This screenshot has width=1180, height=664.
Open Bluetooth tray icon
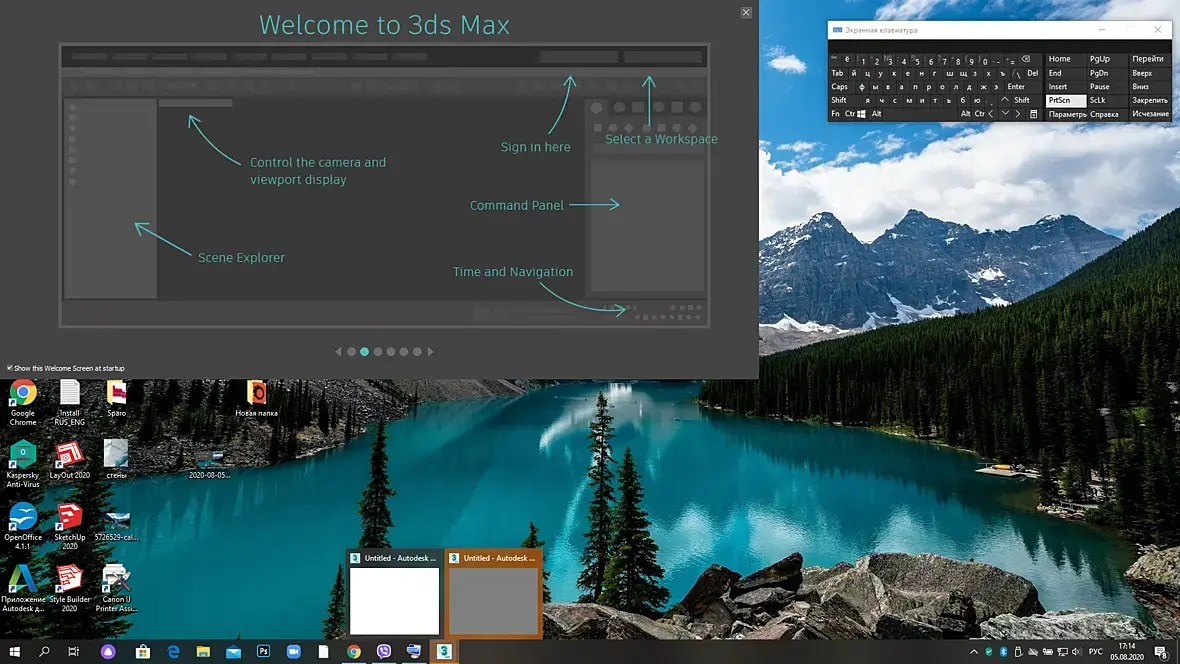pos(1003,651)
